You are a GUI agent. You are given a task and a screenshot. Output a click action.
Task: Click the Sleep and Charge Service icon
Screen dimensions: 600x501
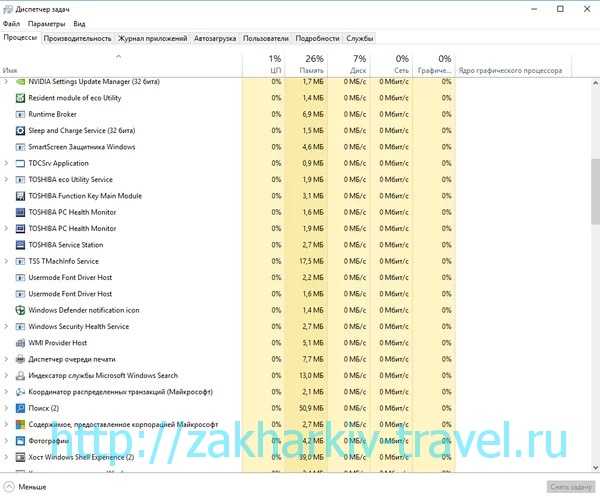[20, 131]
